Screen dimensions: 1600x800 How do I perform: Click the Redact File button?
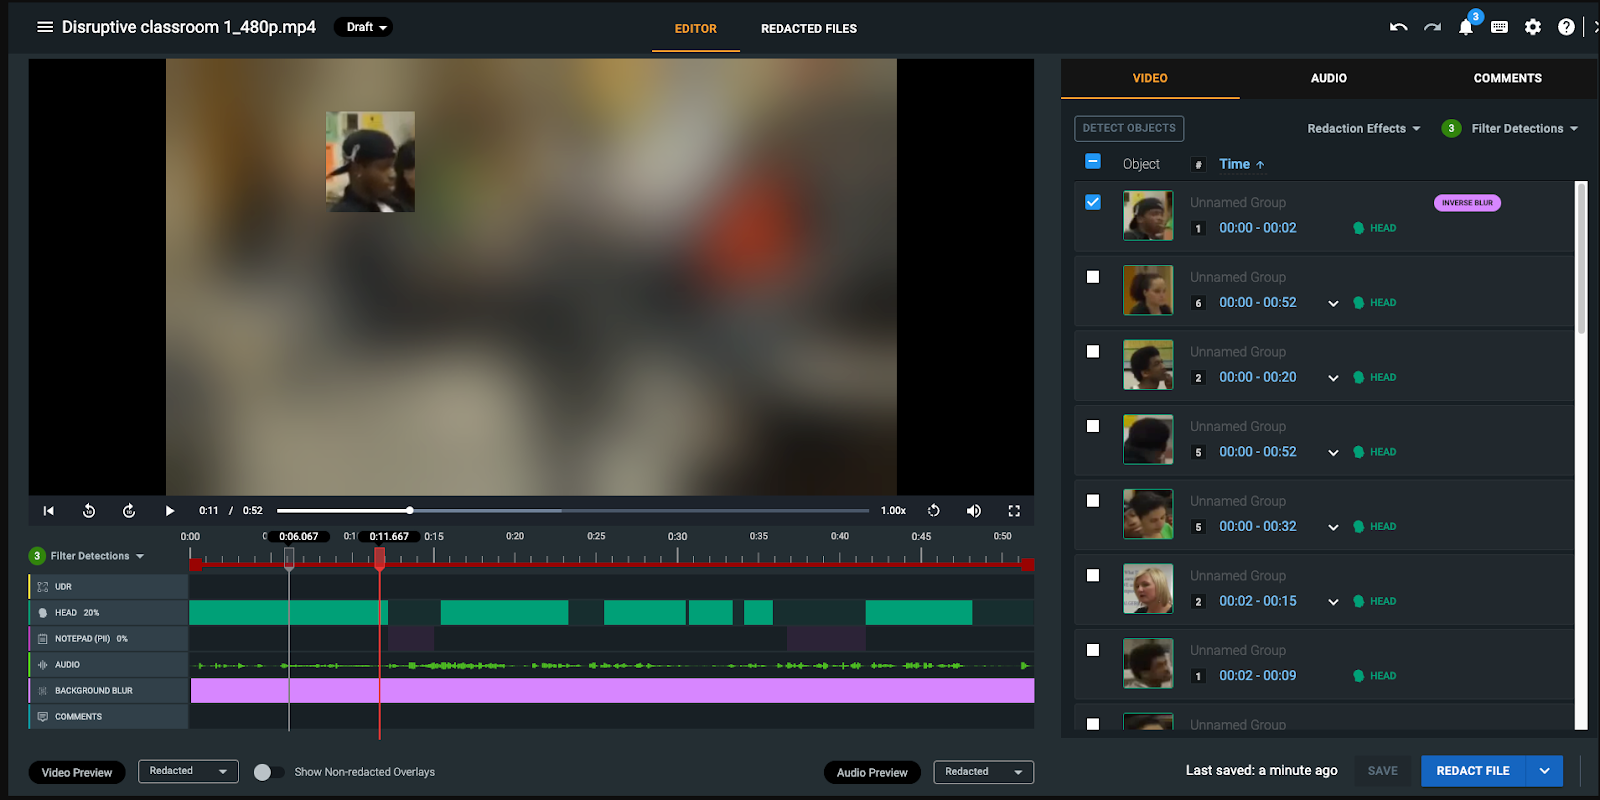pyautogui.click(x=1472, y=771)
